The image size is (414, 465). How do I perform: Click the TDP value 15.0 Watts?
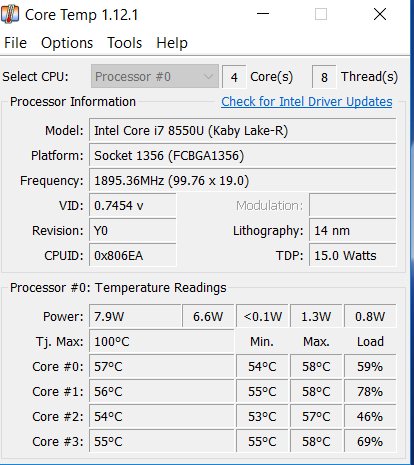coord(353,255)
